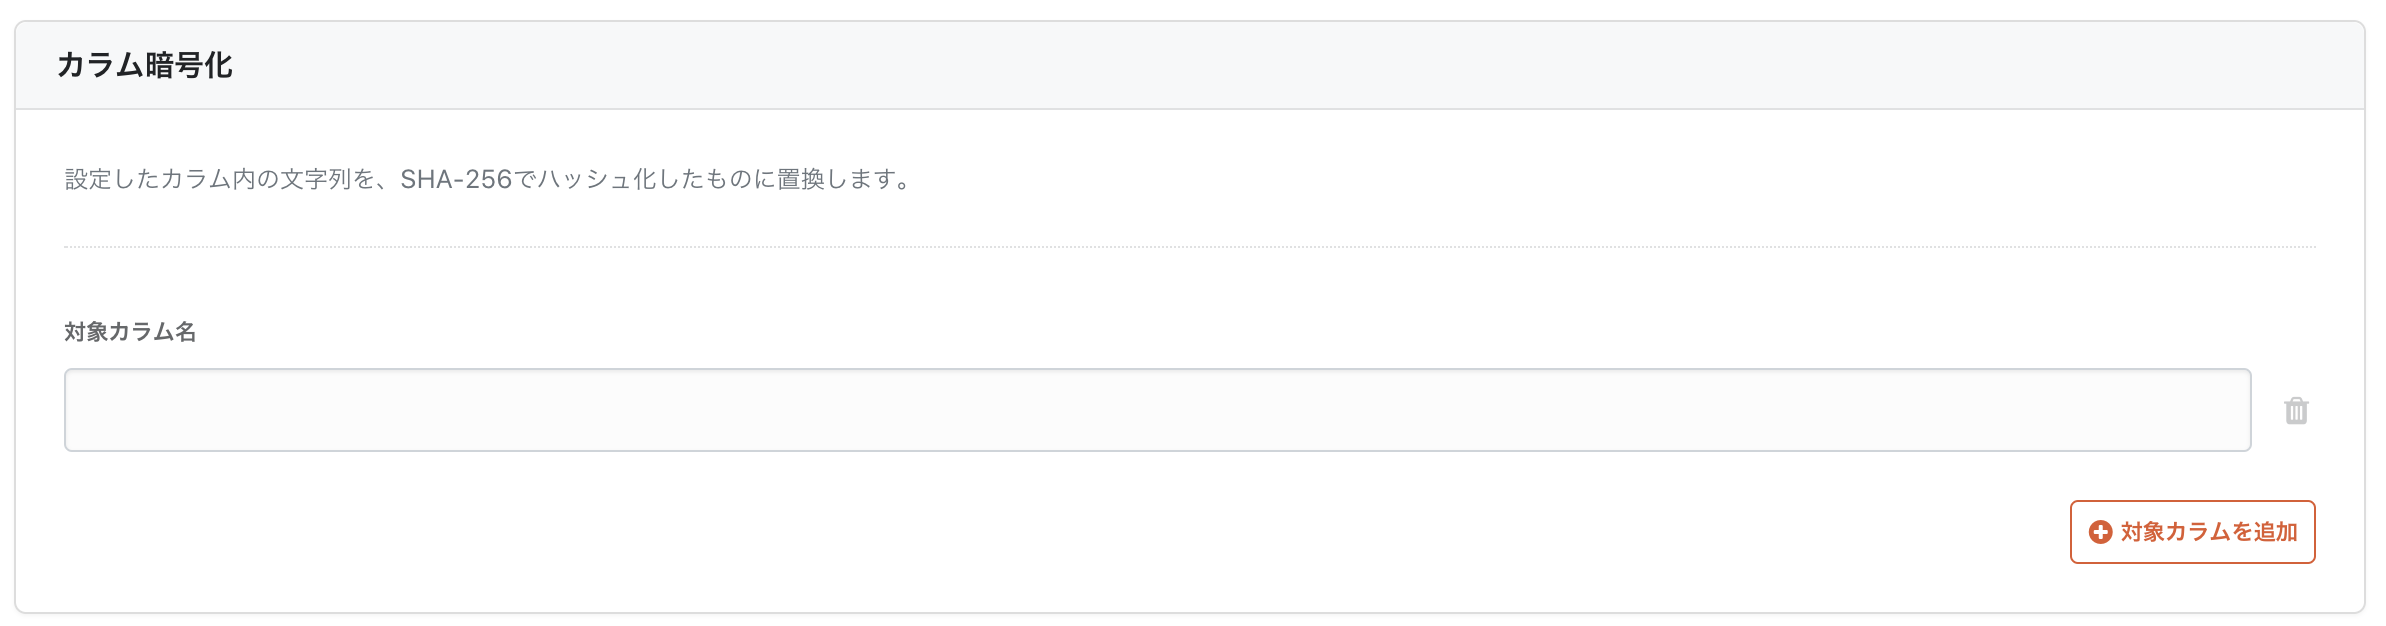Focus the 対象カラム名 input field
Screen dimensions: 2386x626
click(1157, 410)
